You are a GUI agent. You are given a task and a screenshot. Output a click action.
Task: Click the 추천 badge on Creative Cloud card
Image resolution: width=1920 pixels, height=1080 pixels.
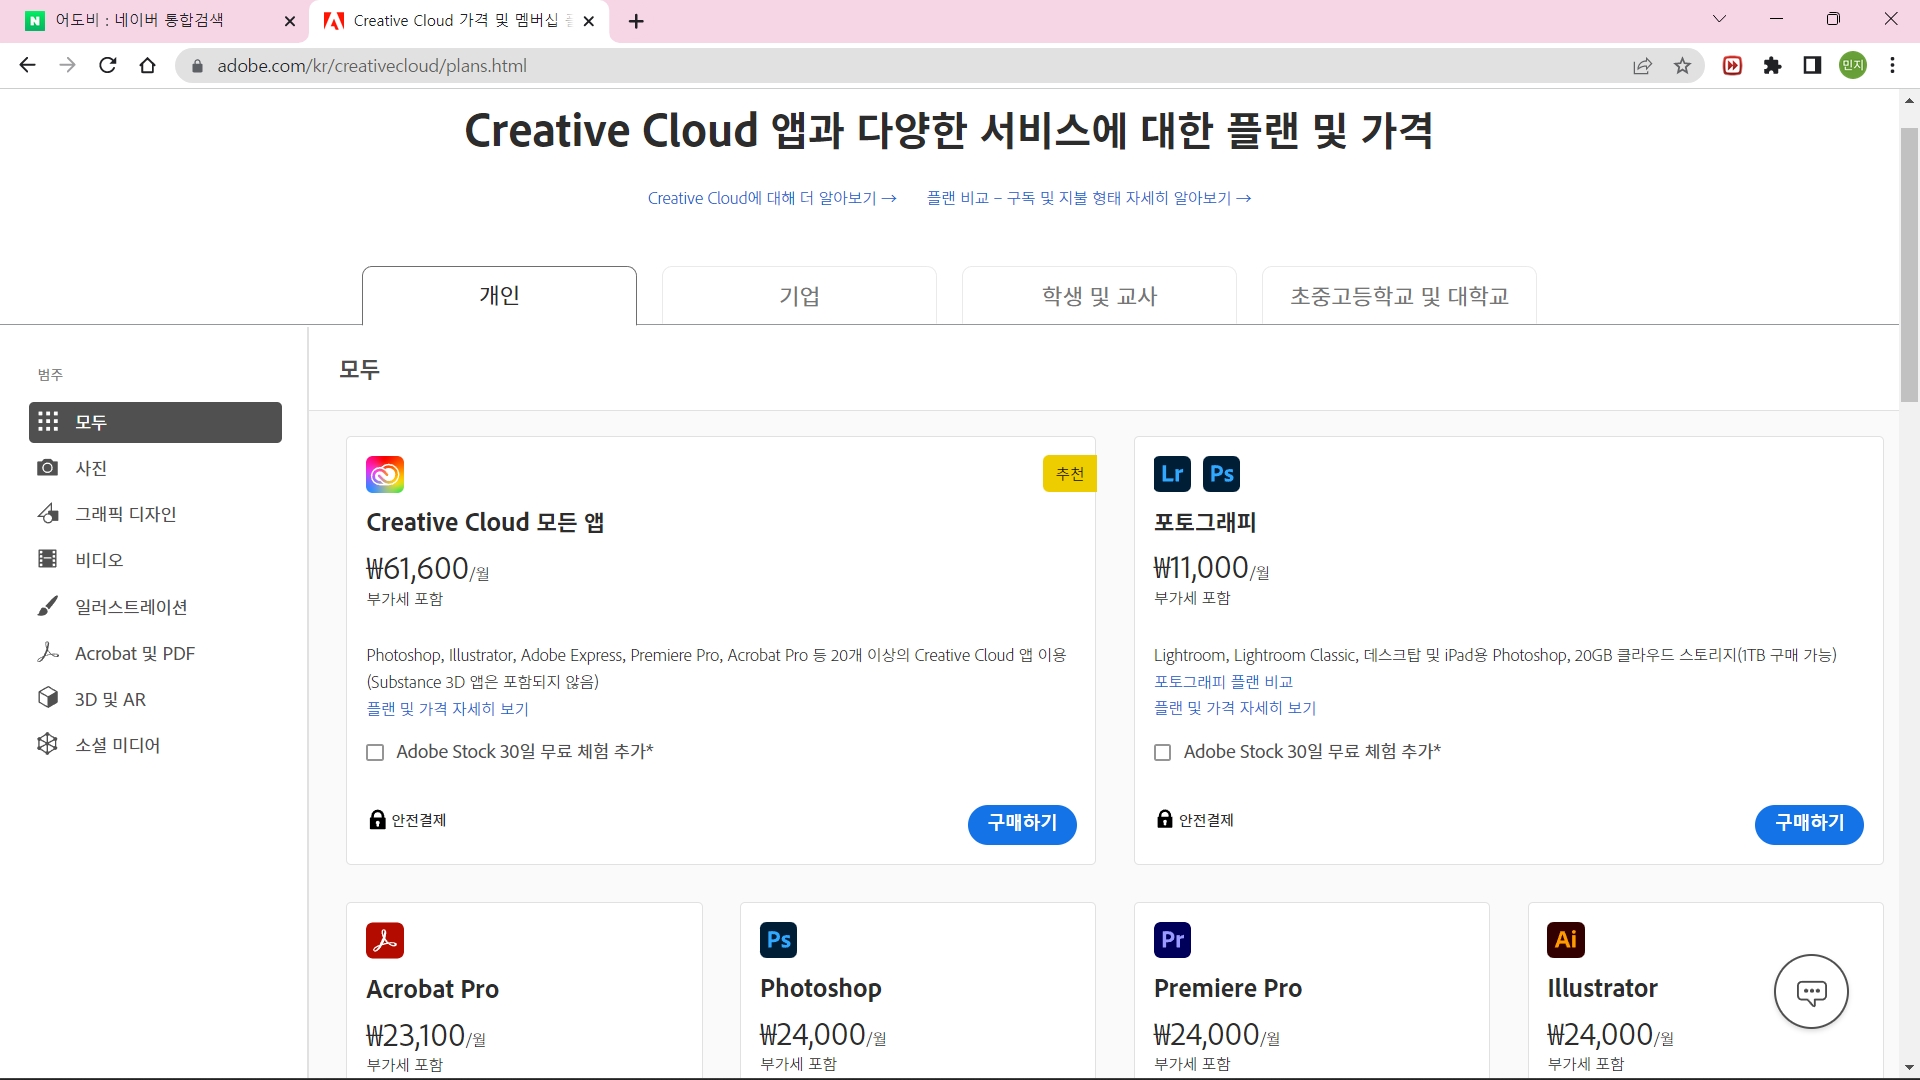click(1069, 474)
